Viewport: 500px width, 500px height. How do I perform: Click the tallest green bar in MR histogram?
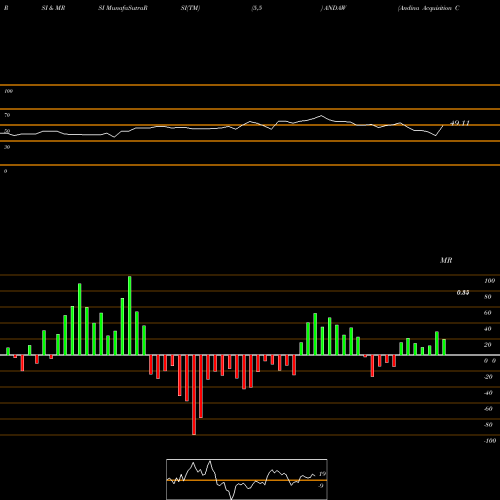(130, 315)
